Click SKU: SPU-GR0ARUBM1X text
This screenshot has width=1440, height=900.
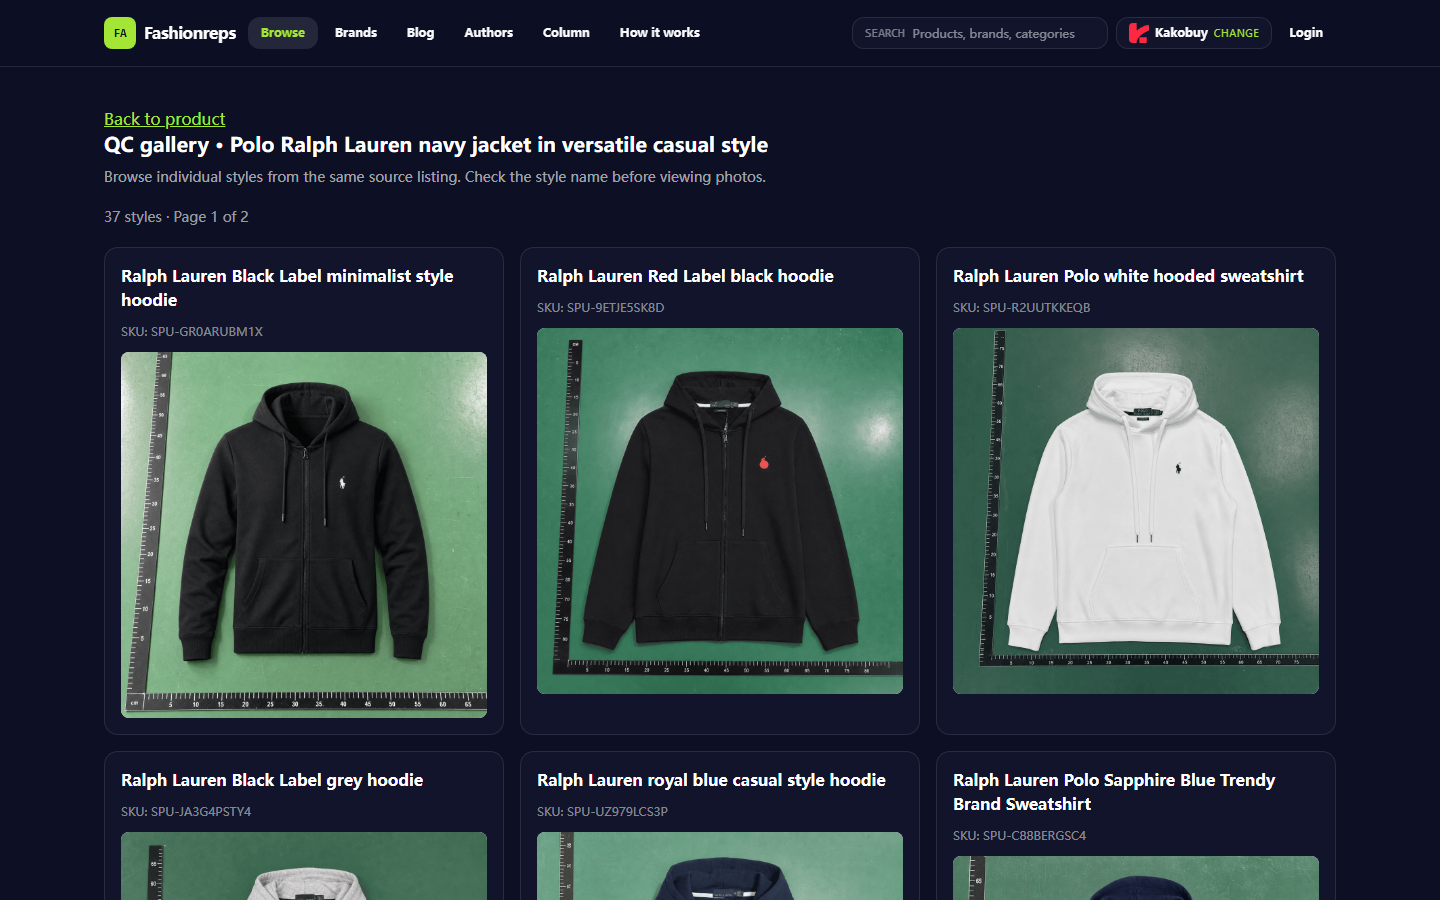[x=192, y=331]
